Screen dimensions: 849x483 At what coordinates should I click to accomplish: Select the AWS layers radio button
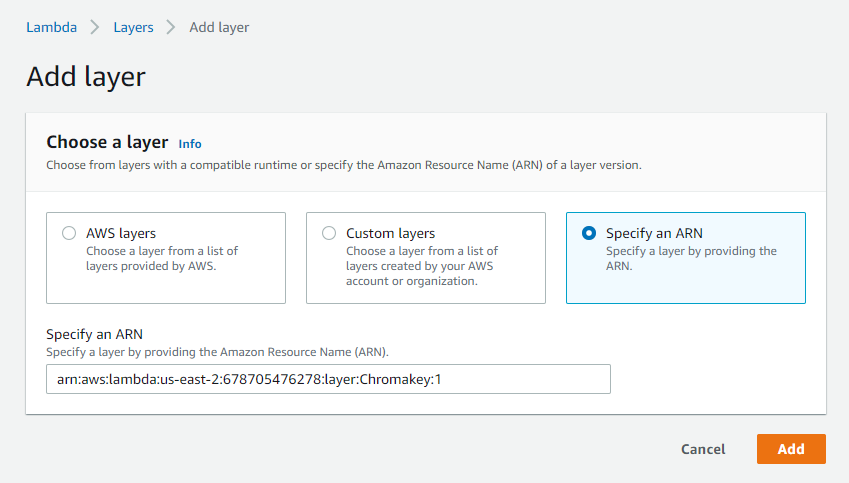[69, 233]
